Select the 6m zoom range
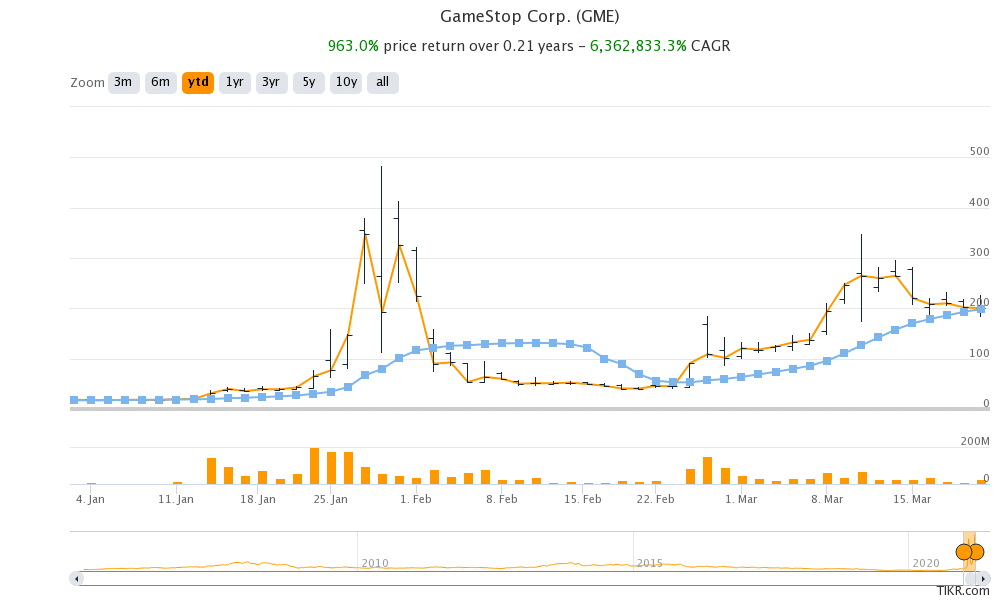This screenshot has height=600, width=1000. (161, 82)
